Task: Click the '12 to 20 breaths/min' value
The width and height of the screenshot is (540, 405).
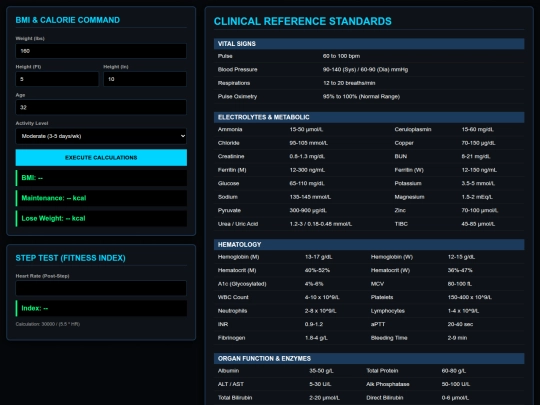Action: point(349,83)
